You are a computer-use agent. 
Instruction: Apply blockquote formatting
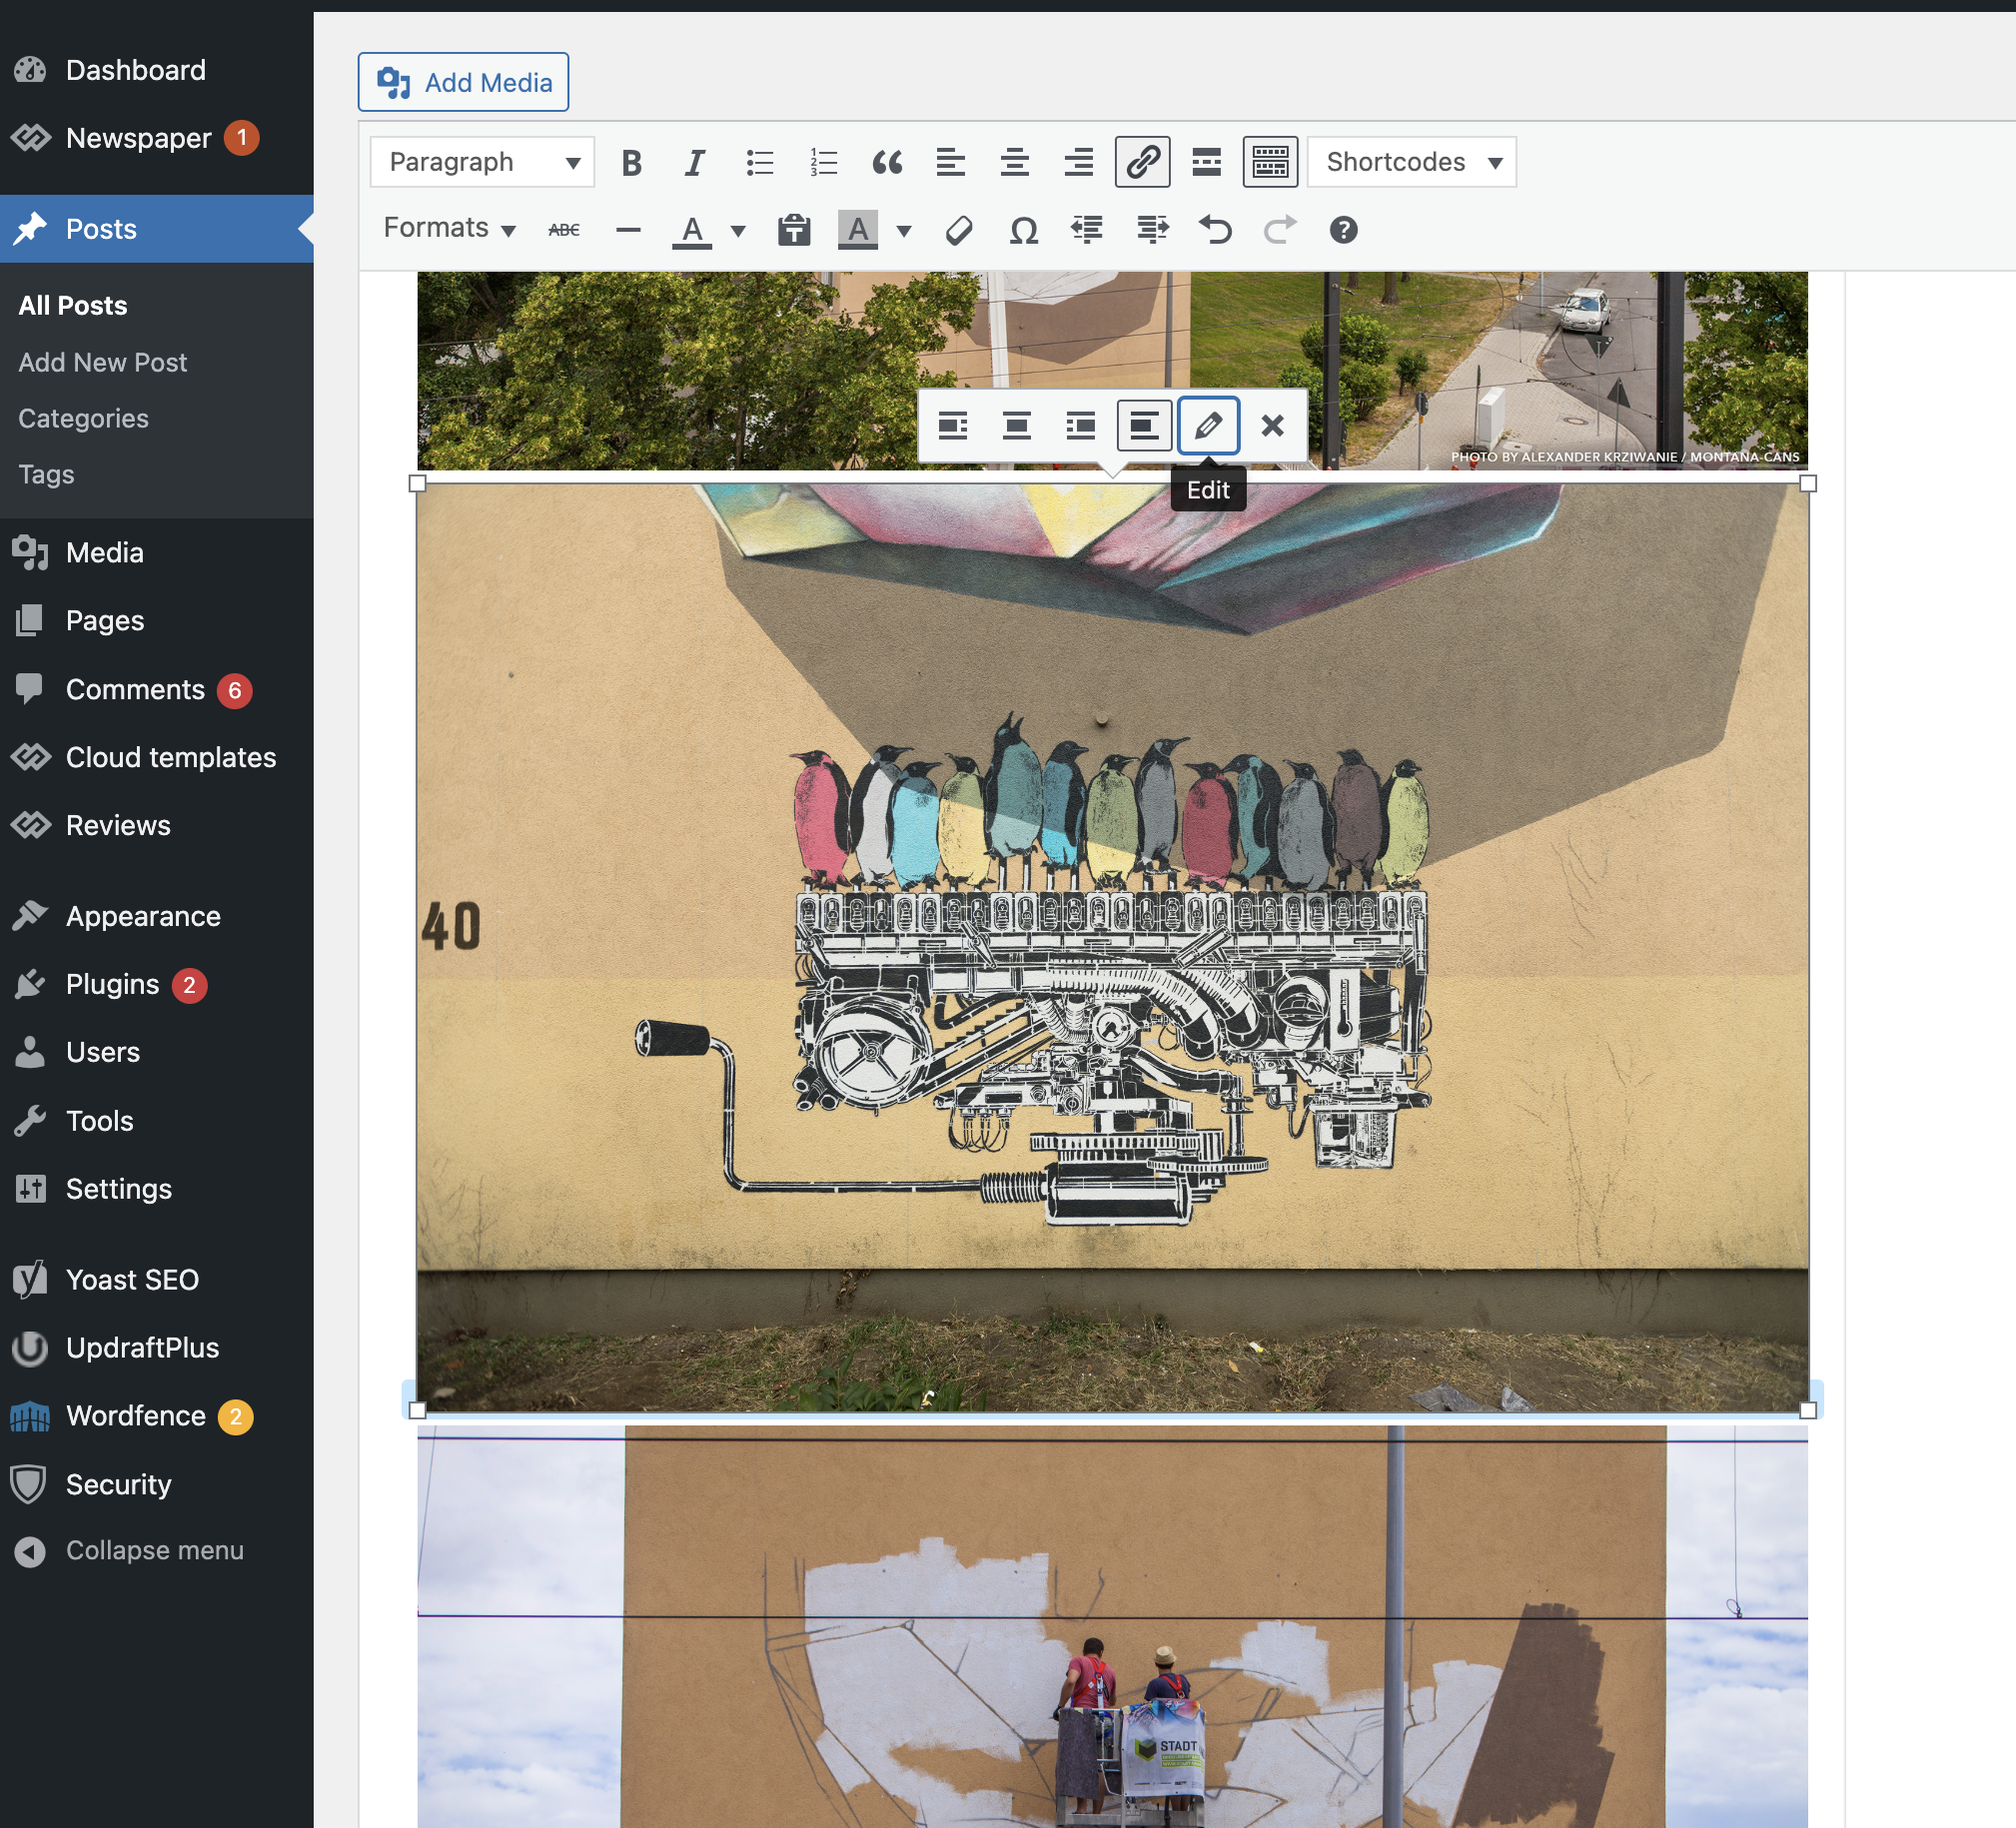pos(887,162)
